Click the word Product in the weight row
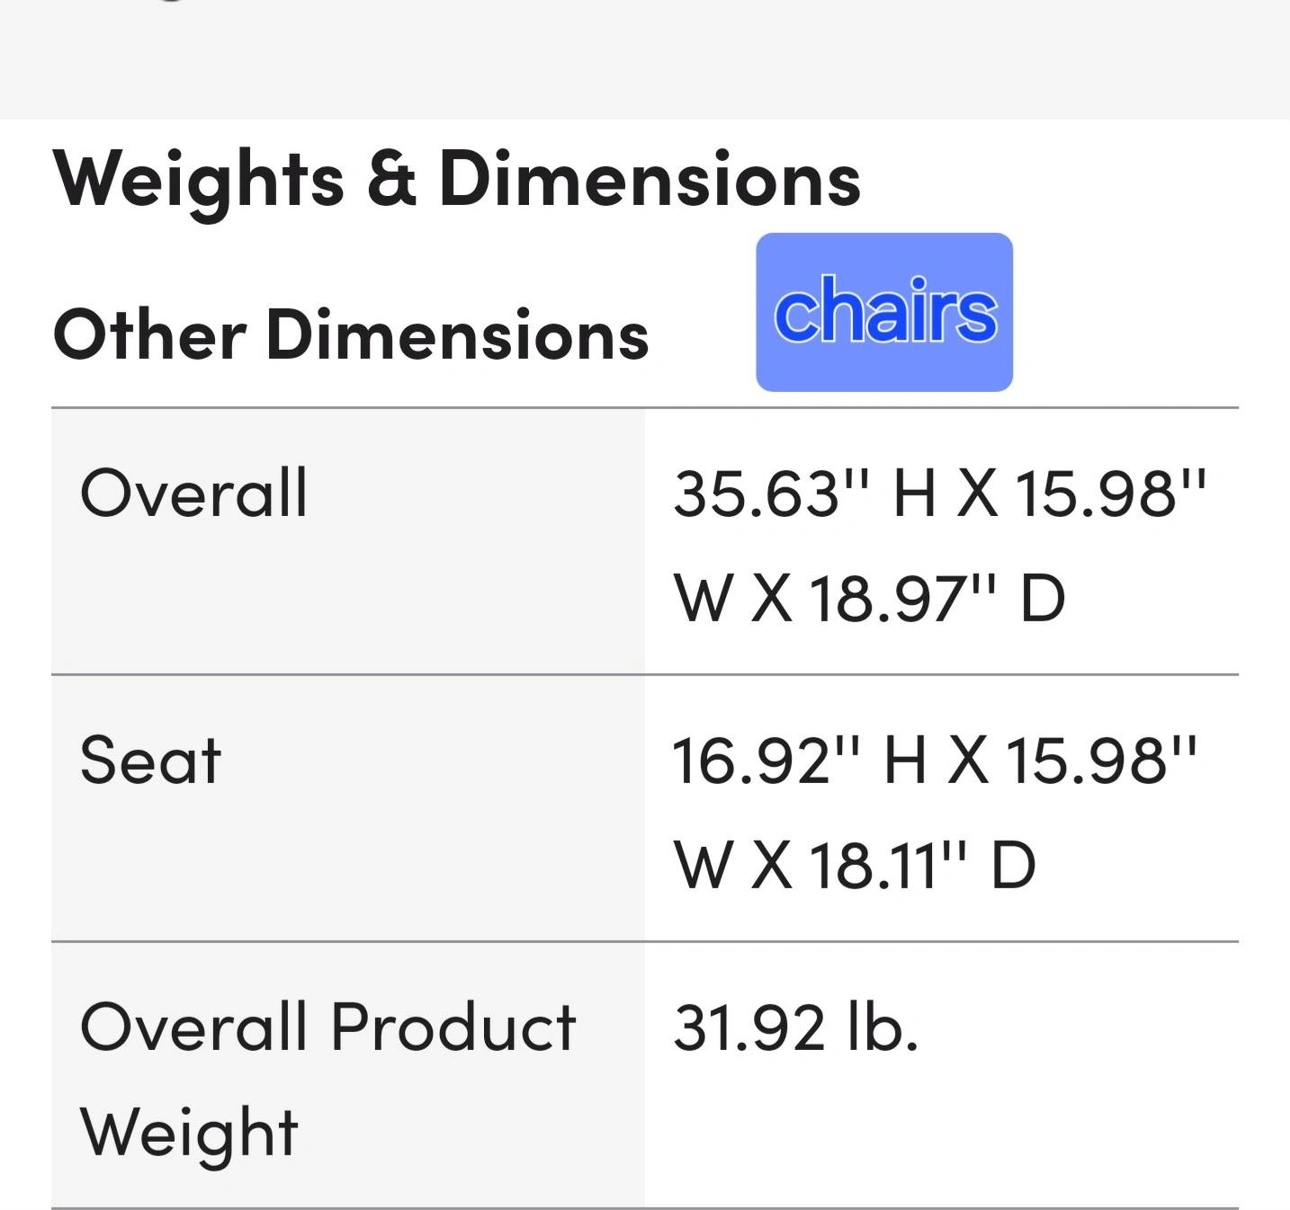 click(453, 1027)
